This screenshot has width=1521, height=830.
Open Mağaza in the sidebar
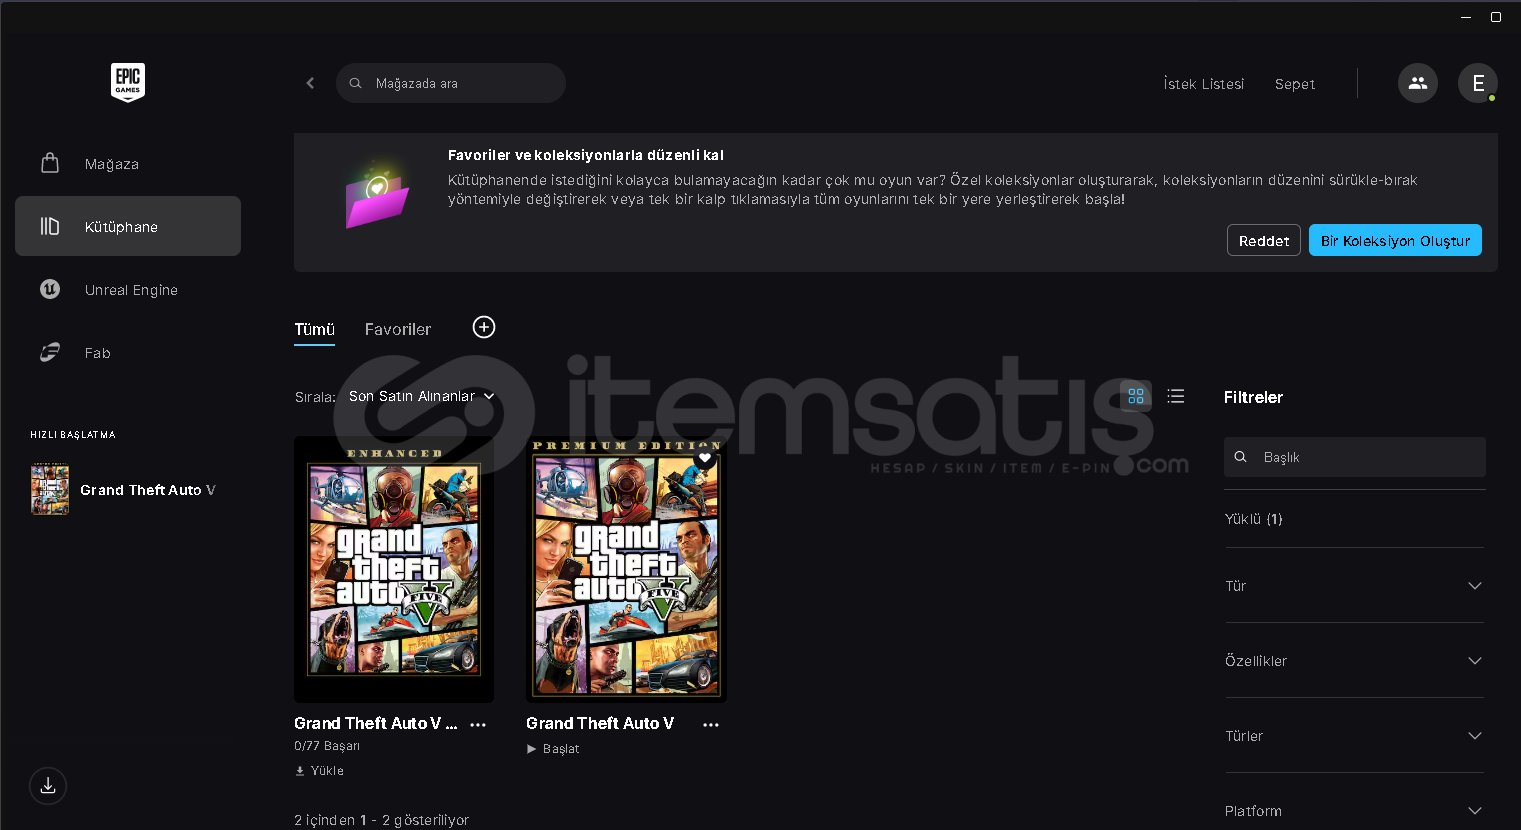tap(128, 163)
